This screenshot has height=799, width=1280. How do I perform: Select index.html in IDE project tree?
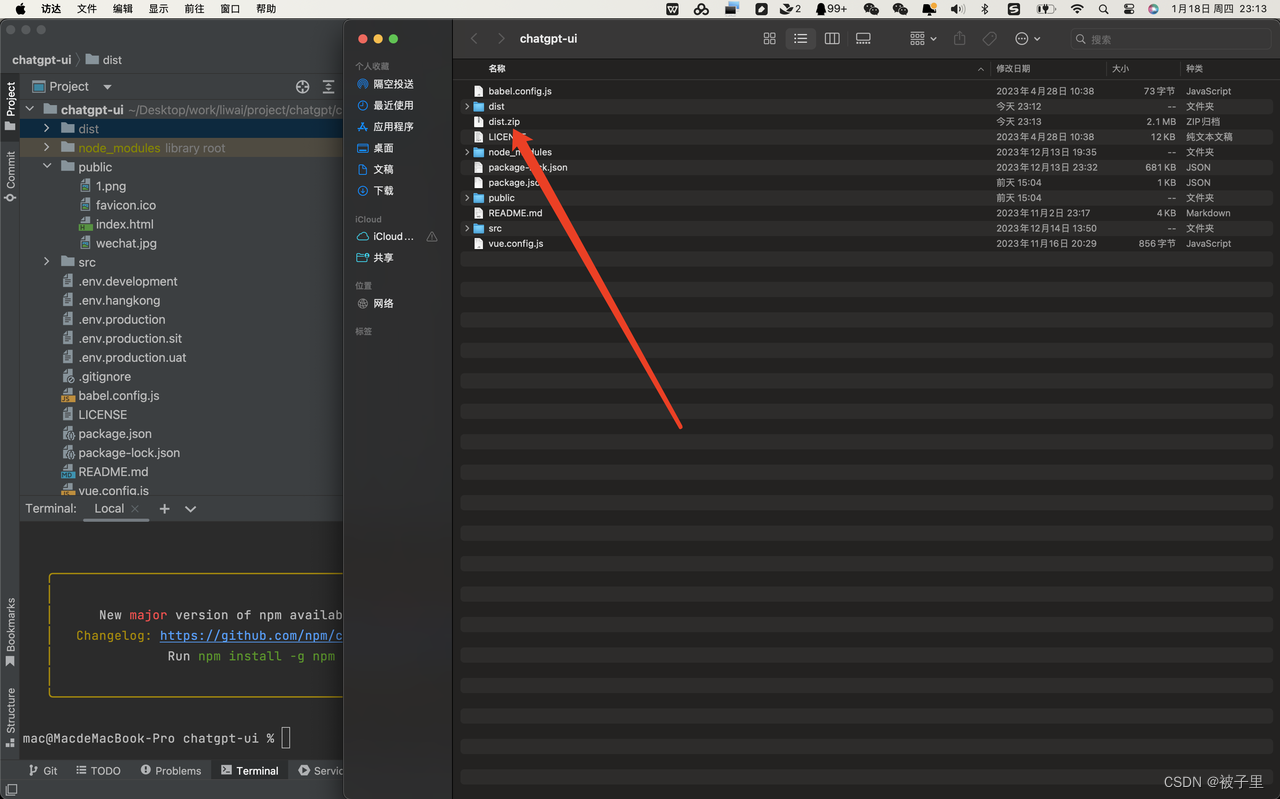point(124,224)
